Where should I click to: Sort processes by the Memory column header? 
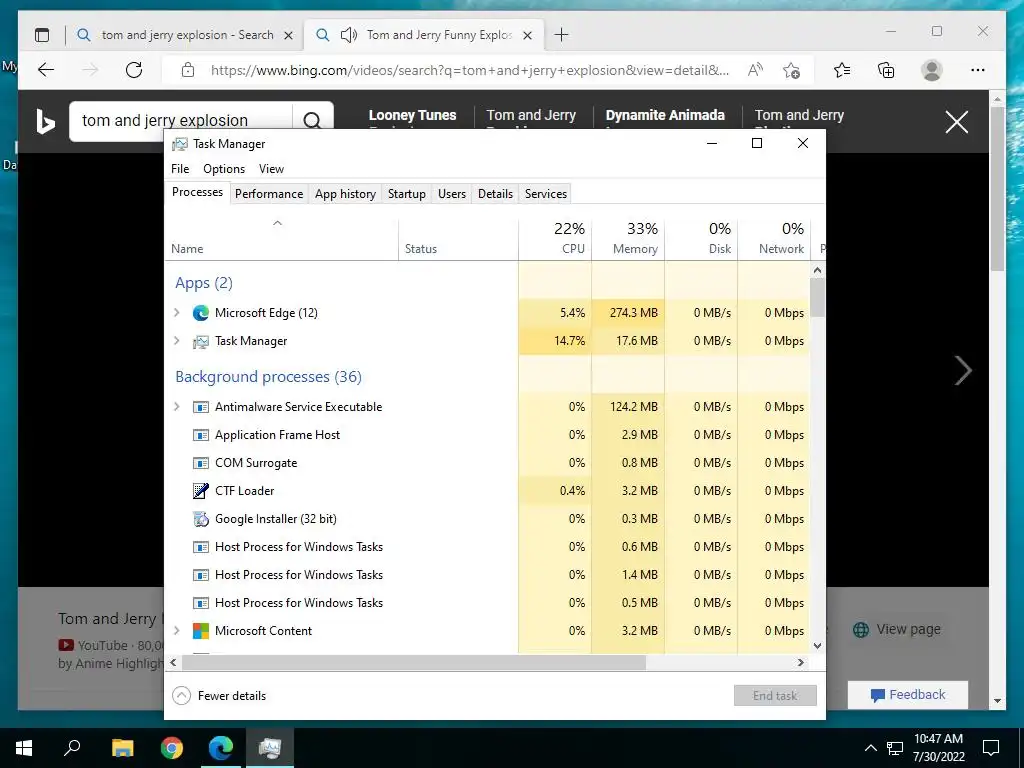628,238
